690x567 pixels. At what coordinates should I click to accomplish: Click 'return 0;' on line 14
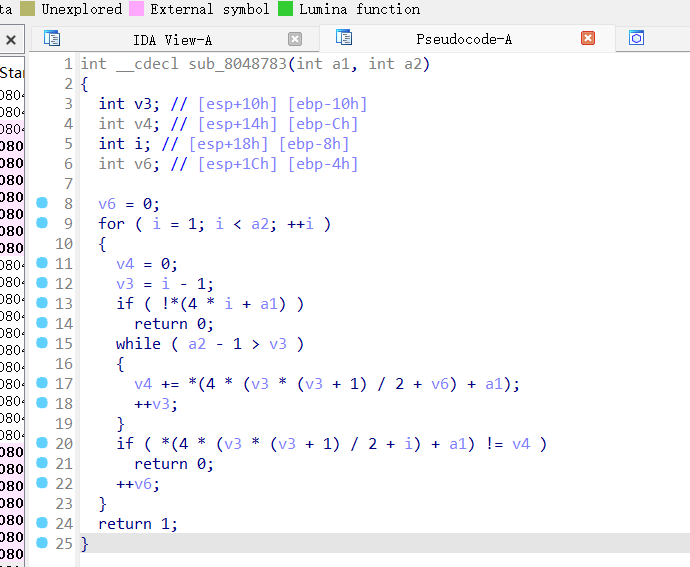(174, 324)
